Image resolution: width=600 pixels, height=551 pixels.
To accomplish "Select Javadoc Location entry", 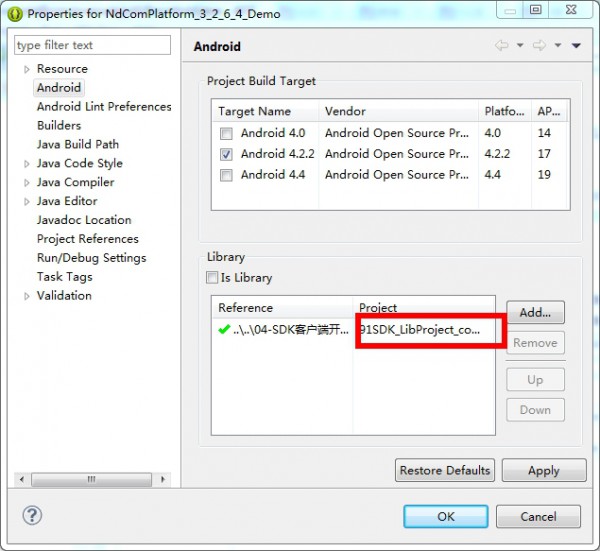I will 84,220.
